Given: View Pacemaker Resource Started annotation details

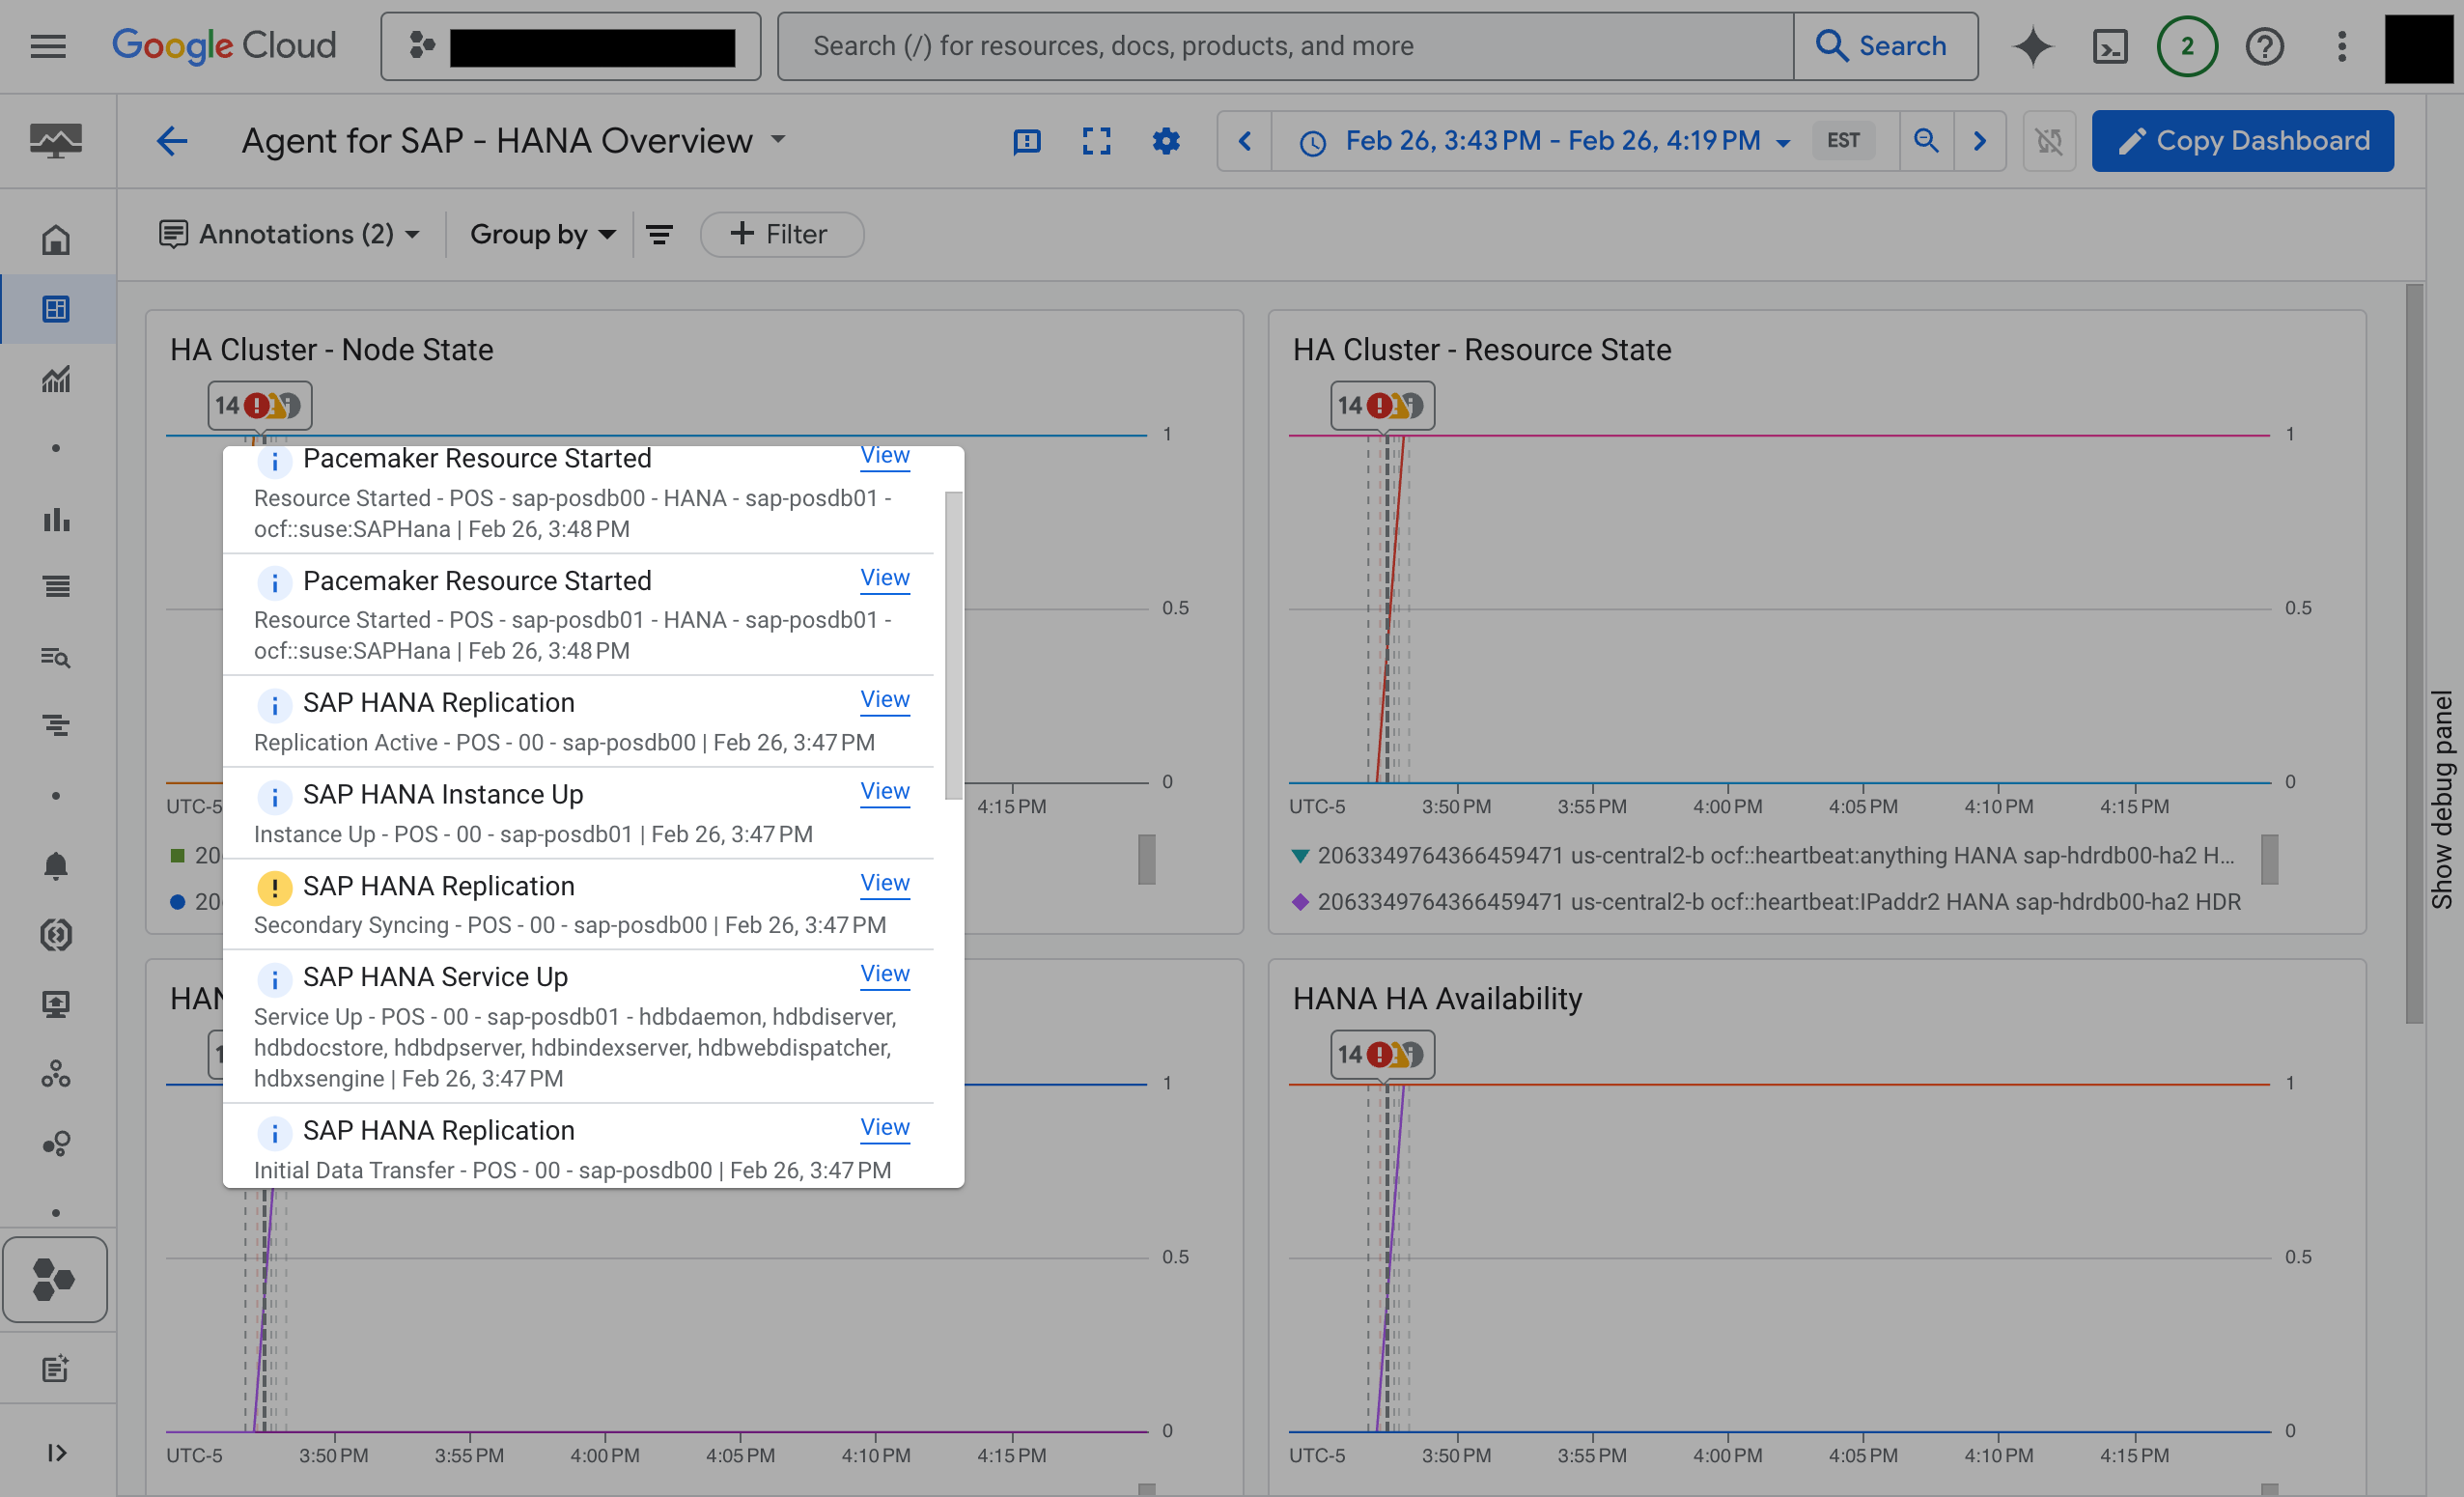Looking at the screenshot, I should pyautogui.click(x=883, y=456).
